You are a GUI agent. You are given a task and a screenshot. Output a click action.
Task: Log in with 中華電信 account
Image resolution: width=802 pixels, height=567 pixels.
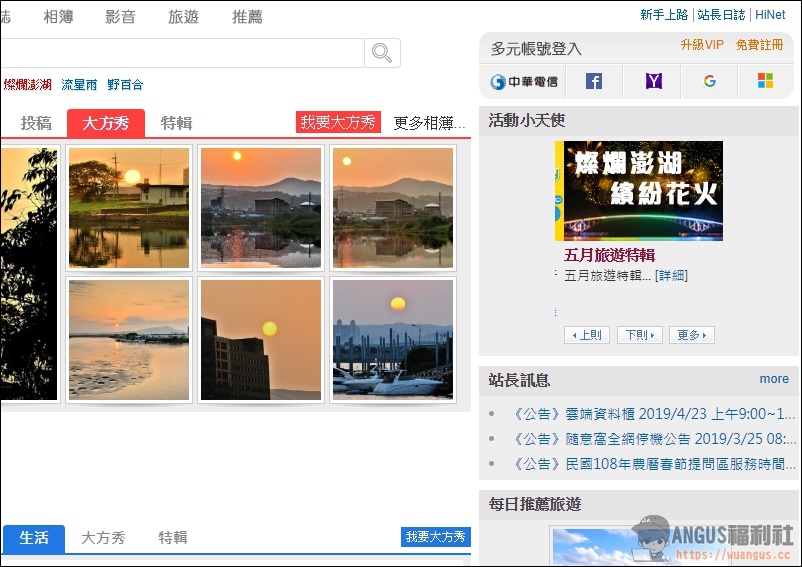pos(524,81)
